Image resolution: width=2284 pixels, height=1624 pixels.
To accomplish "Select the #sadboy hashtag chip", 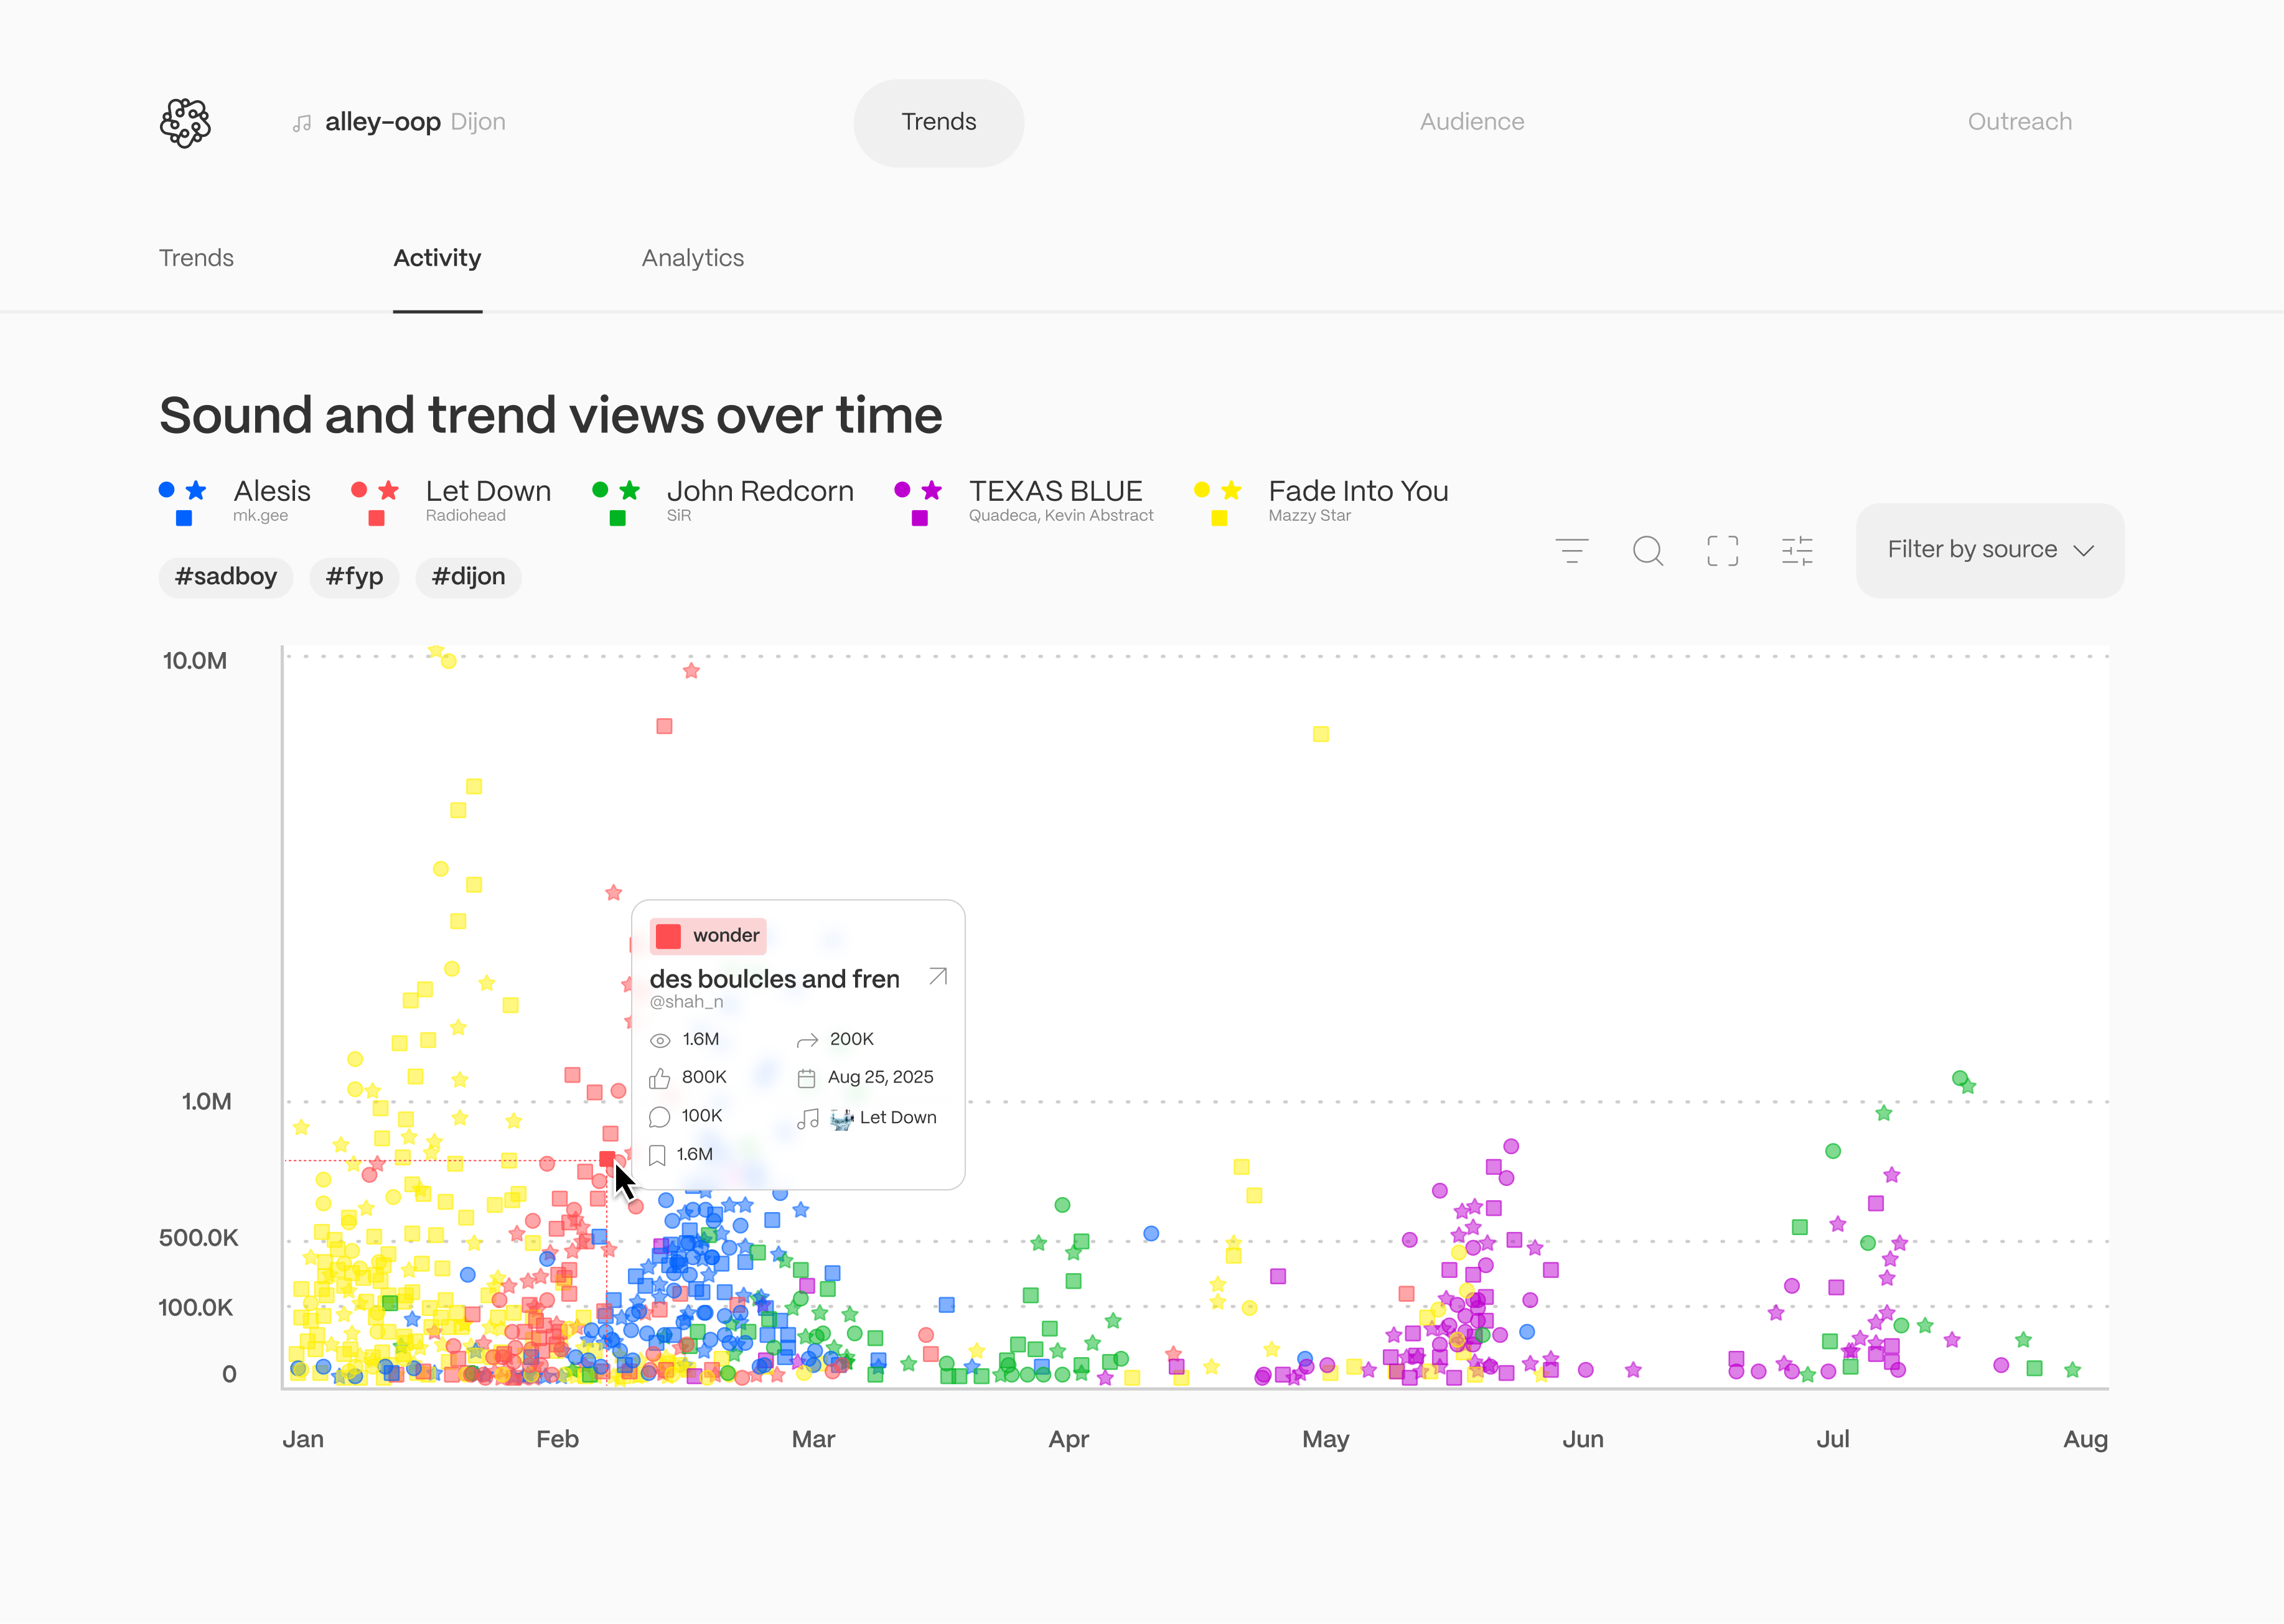I will click(x=225, y=577).
